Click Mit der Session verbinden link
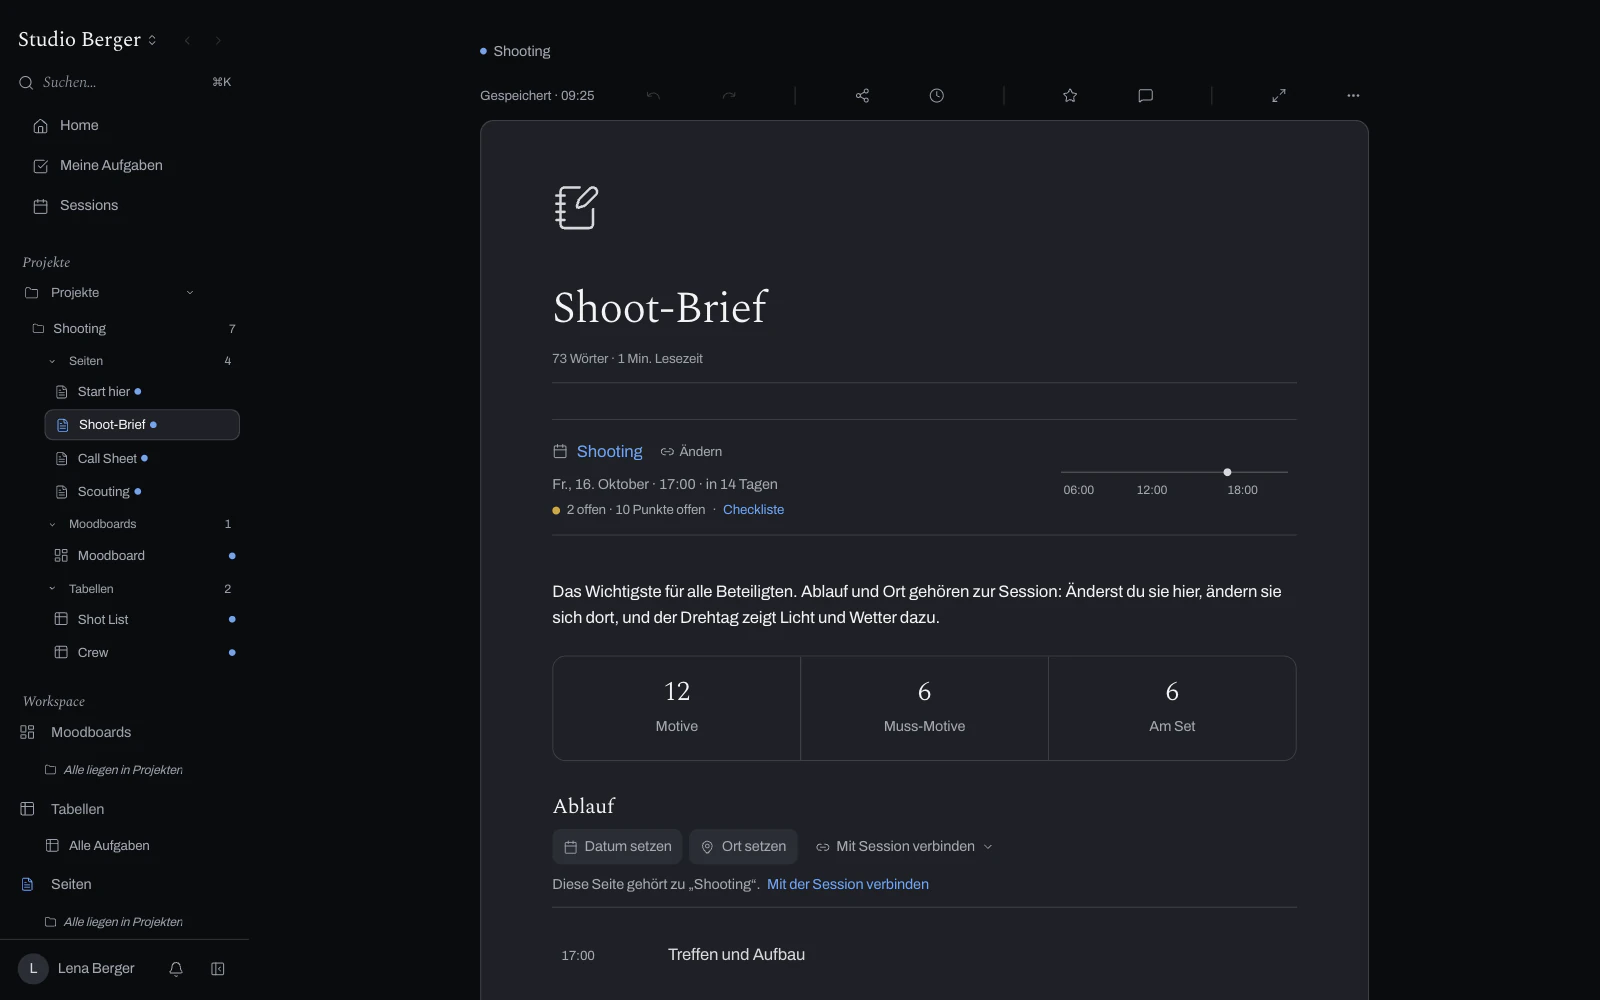 point(848,885)
